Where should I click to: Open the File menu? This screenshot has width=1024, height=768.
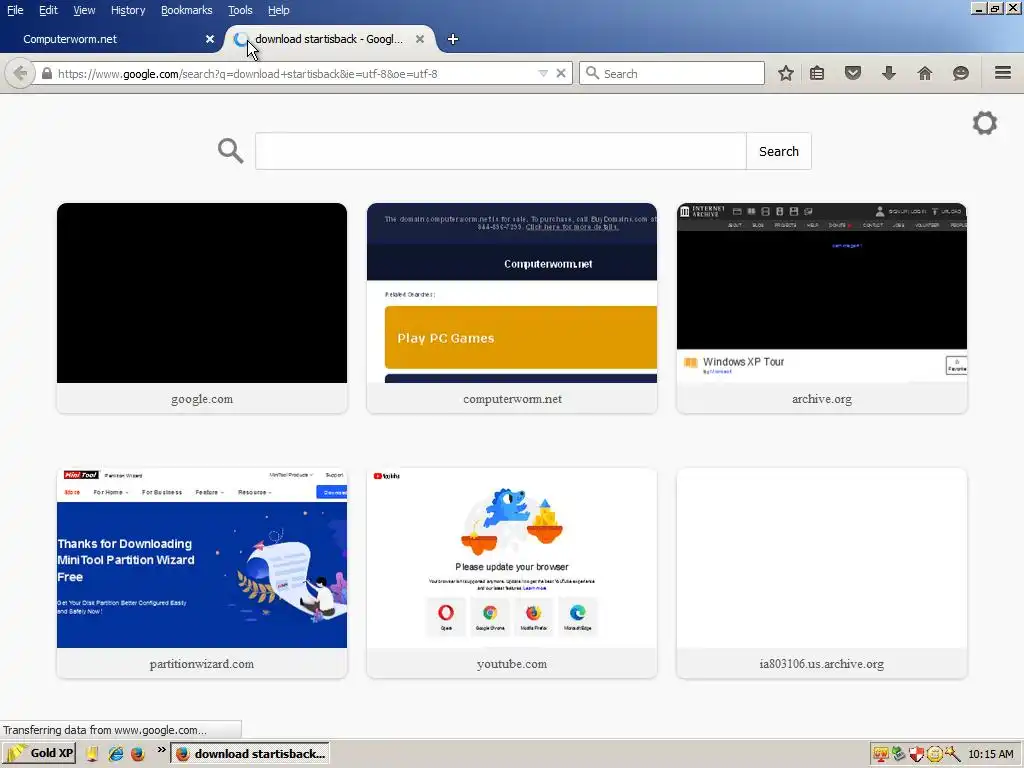(x=15, y=10)
